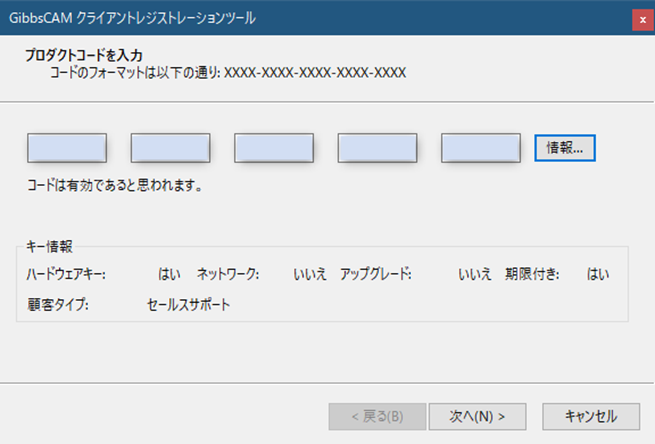Screen dimensions: 655x444
Task: Close the GibbsCAM registration dialog window
Action: coord(641,19)
